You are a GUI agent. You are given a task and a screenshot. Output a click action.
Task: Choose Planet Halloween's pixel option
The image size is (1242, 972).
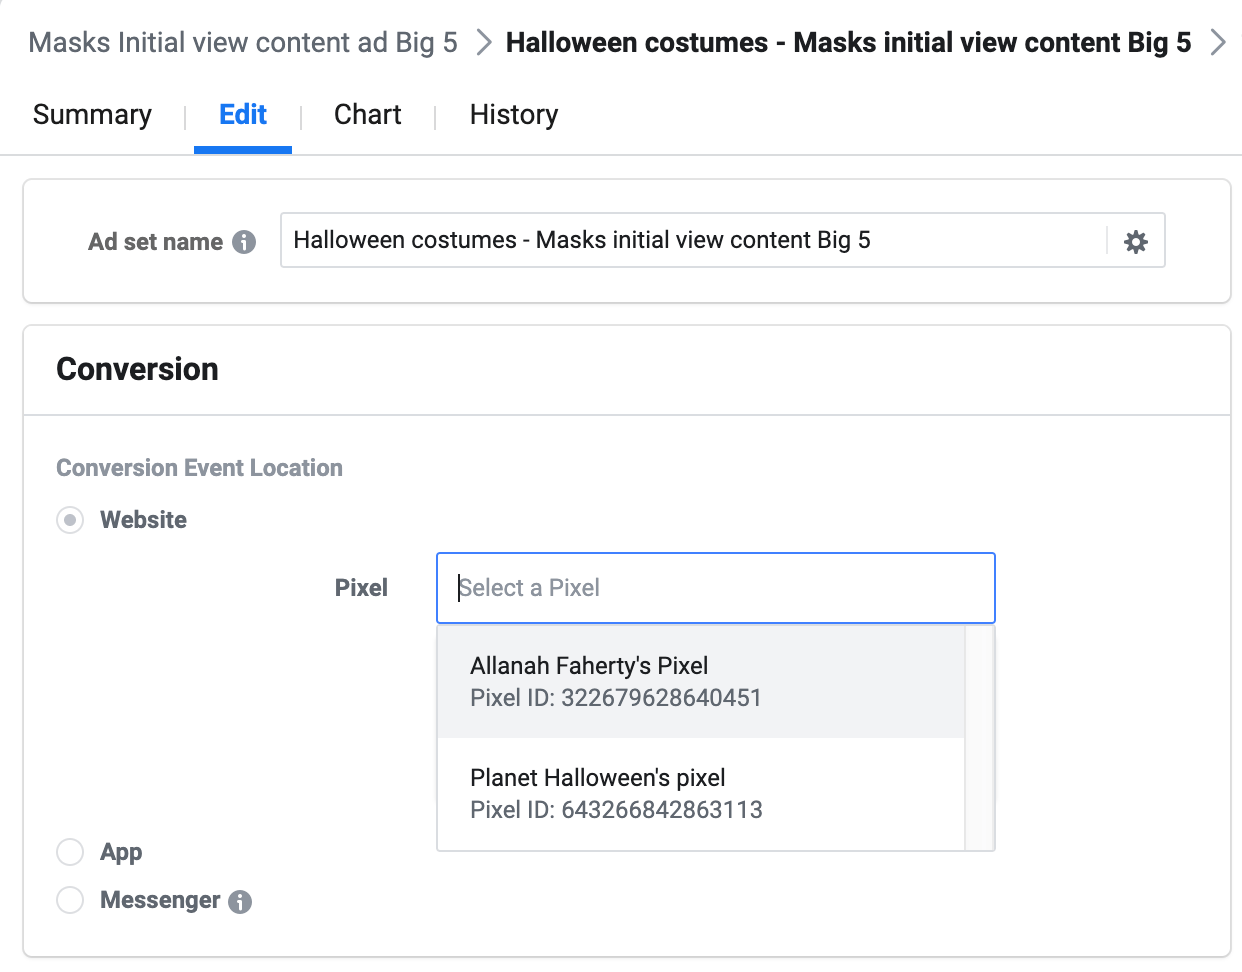(700, 792)
